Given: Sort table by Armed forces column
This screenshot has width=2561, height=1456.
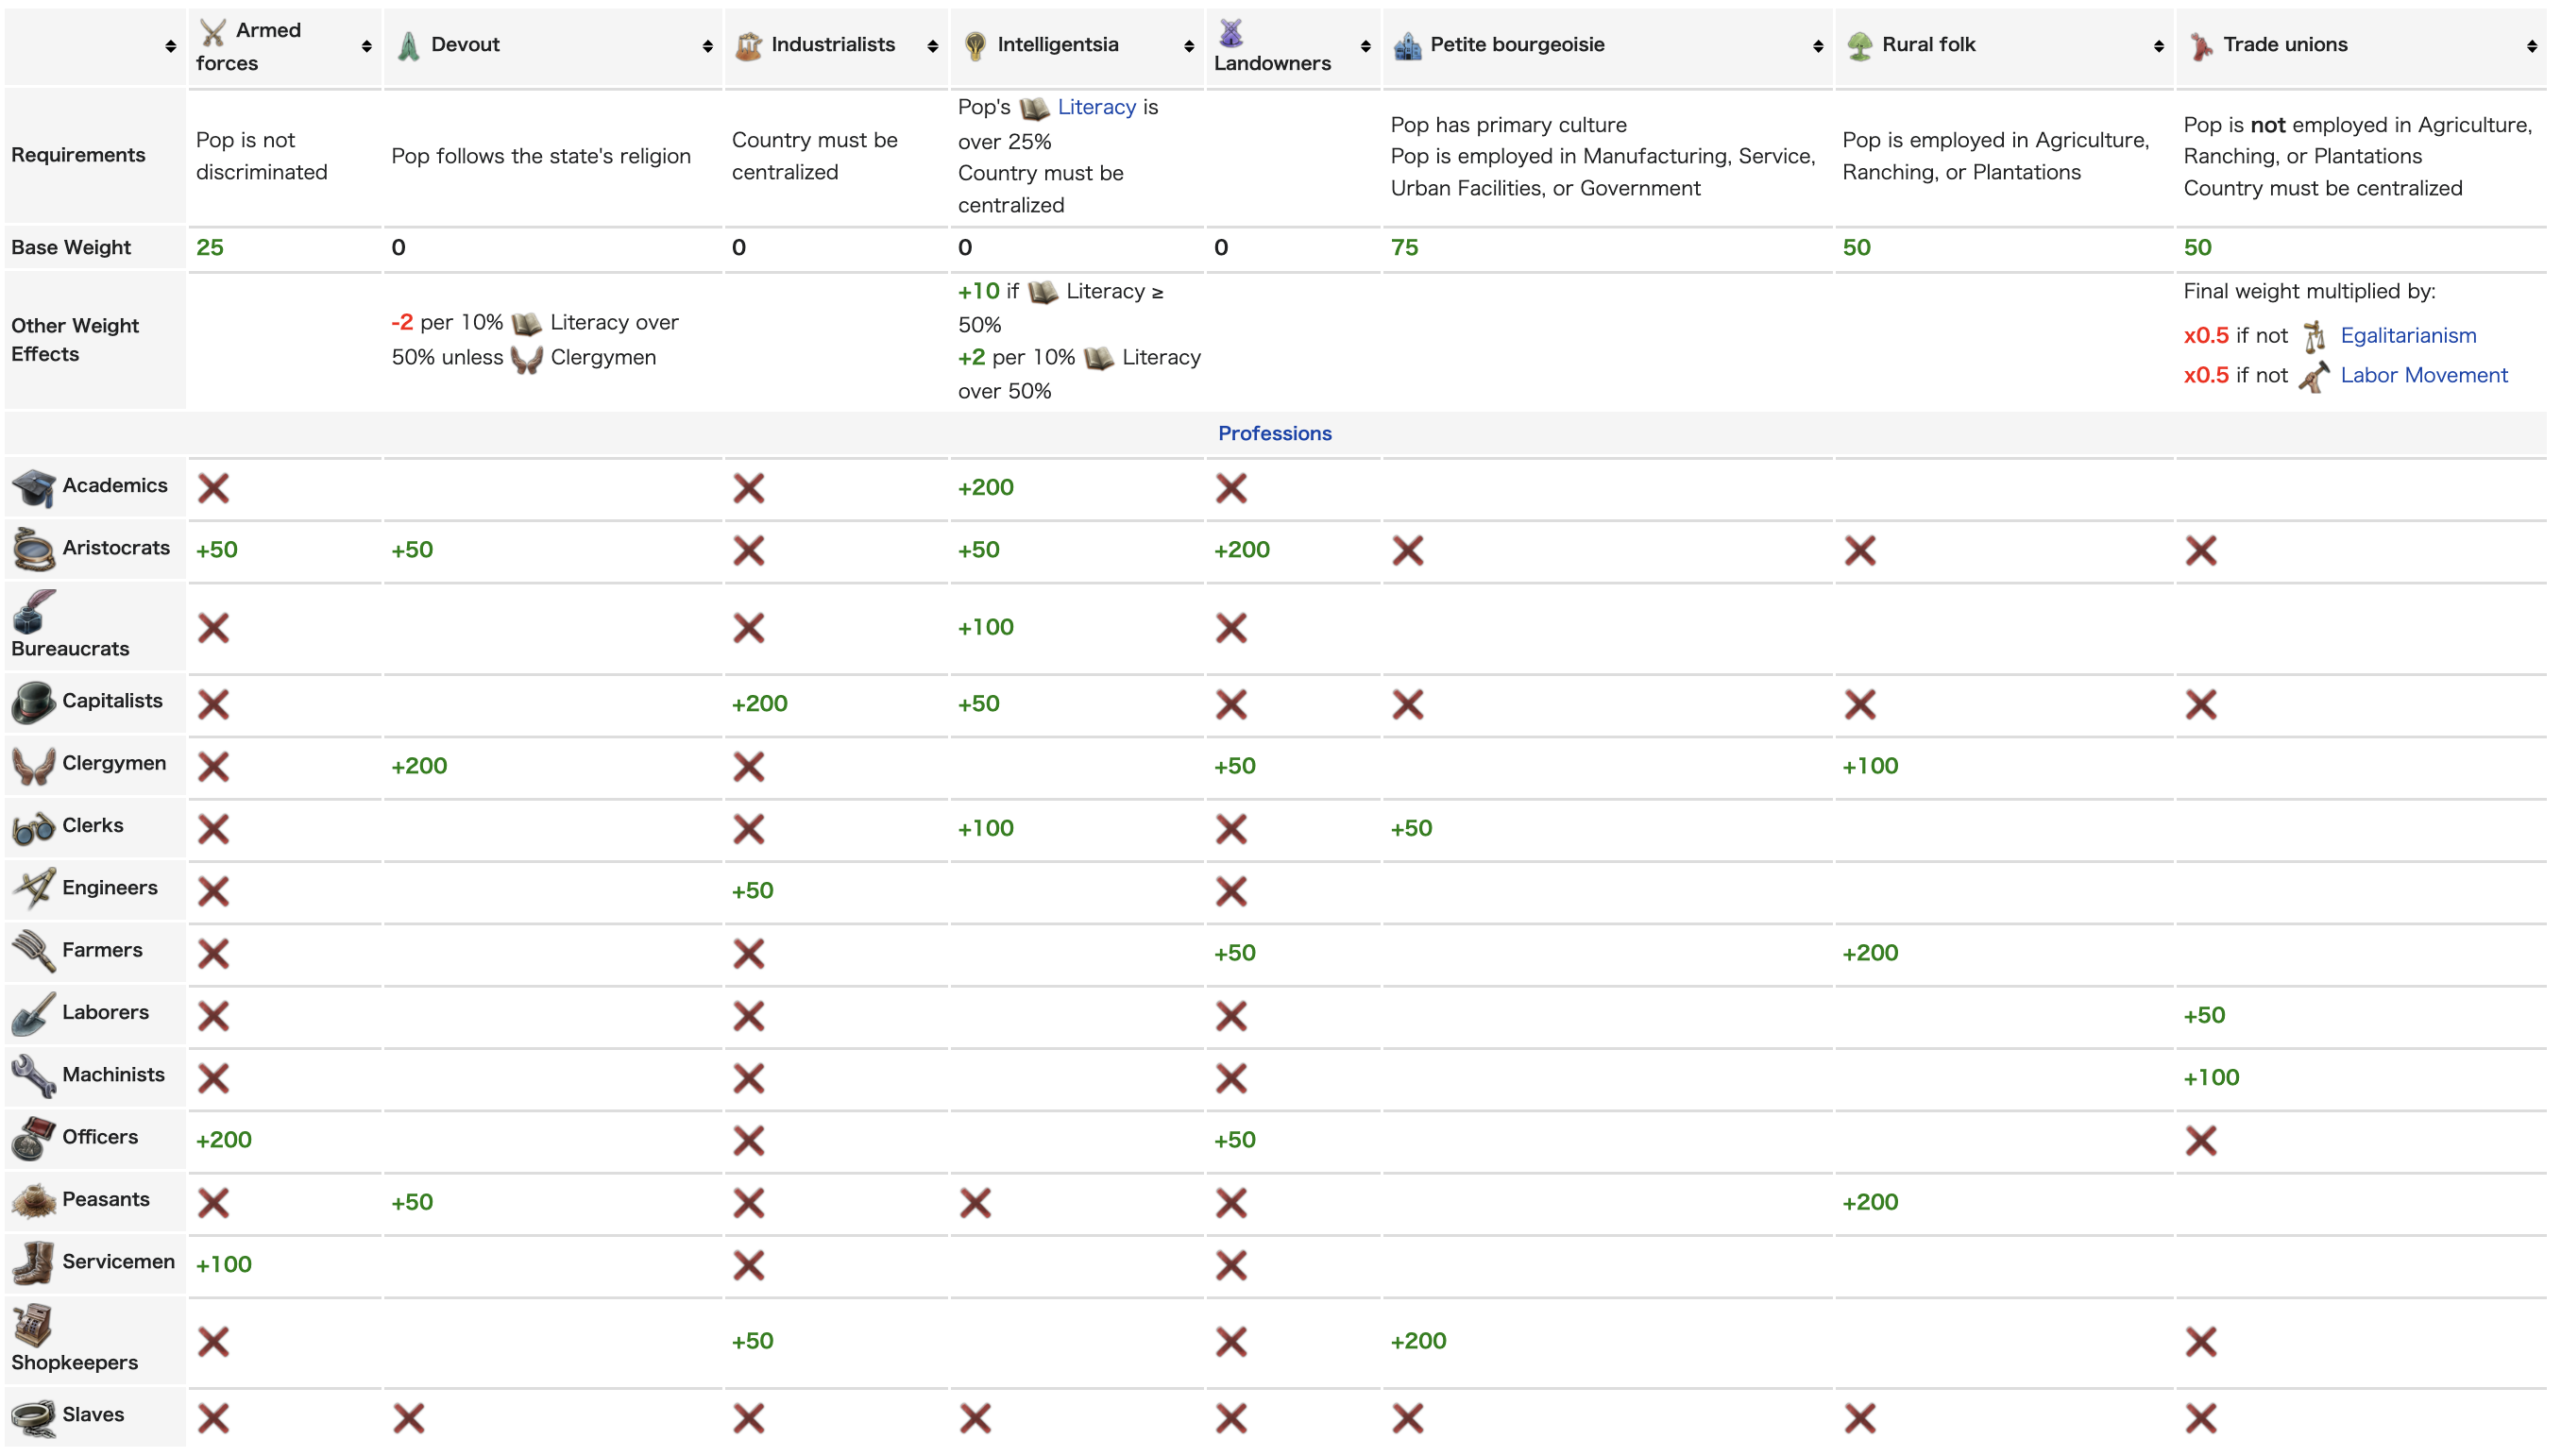Looking at the screenshot, I should click(x=366, y=46).
